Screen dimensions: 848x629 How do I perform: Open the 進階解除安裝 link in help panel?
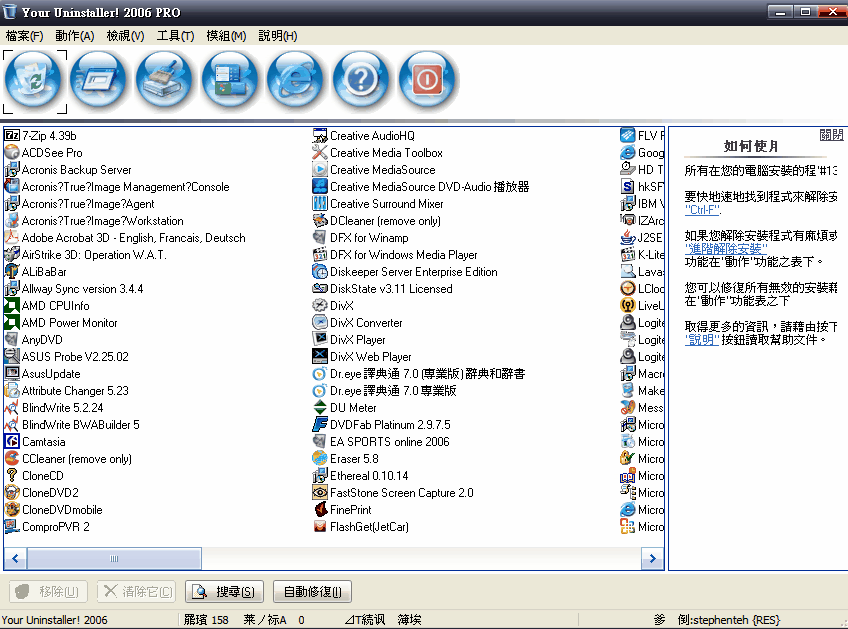(x=726, y=249)
